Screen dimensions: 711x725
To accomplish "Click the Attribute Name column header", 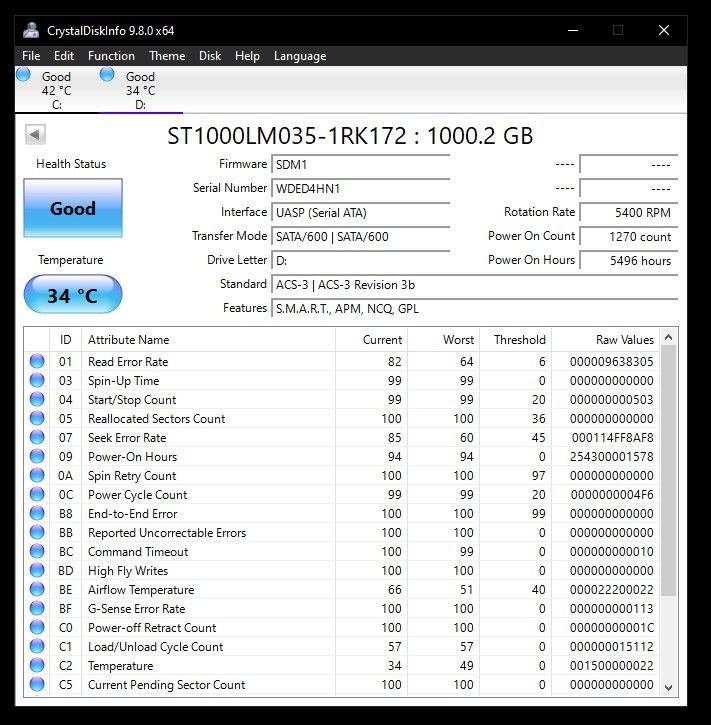I will pyautogui.click(x=208, y=340).
